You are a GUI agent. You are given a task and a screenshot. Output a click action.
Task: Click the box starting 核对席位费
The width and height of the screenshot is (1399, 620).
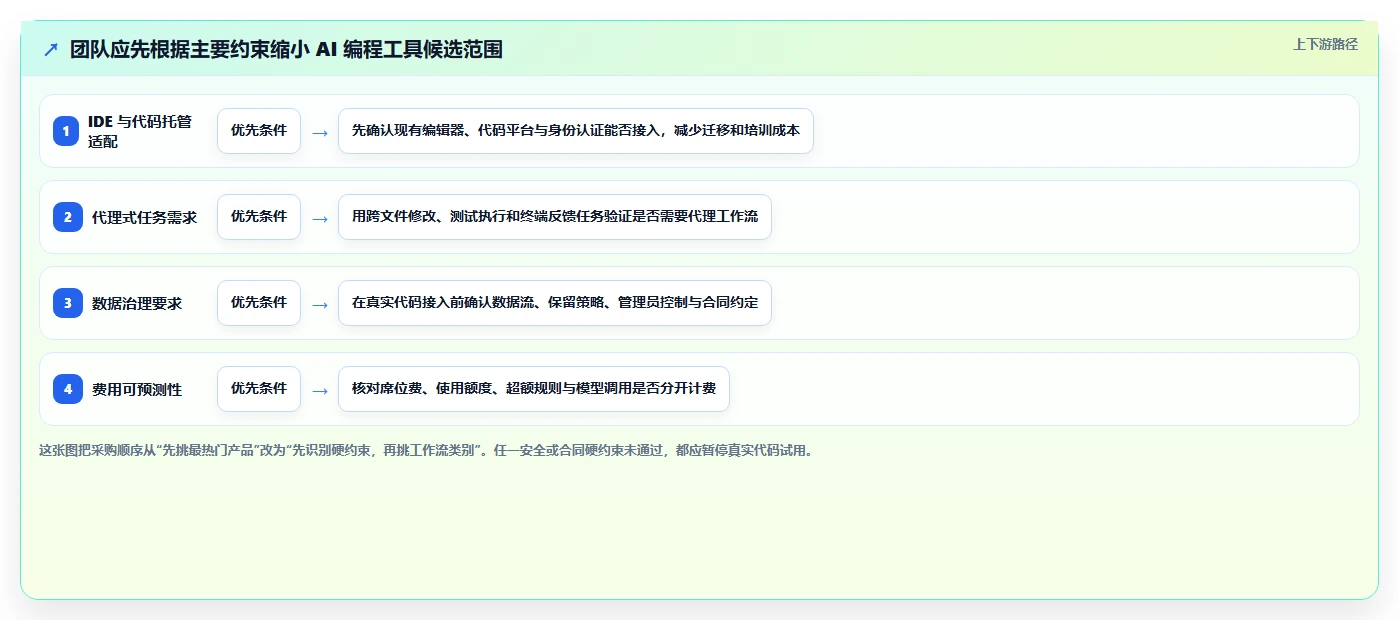click(x=534, y=389)
